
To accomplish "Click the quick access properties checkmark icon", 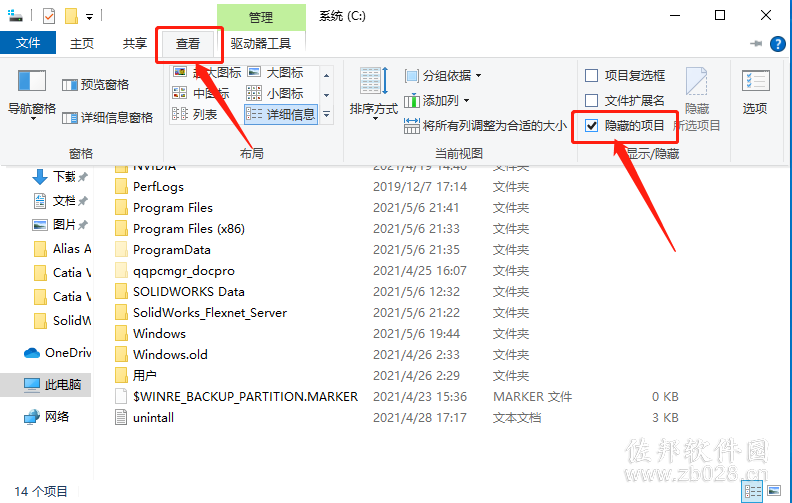I will click(49, 16).
